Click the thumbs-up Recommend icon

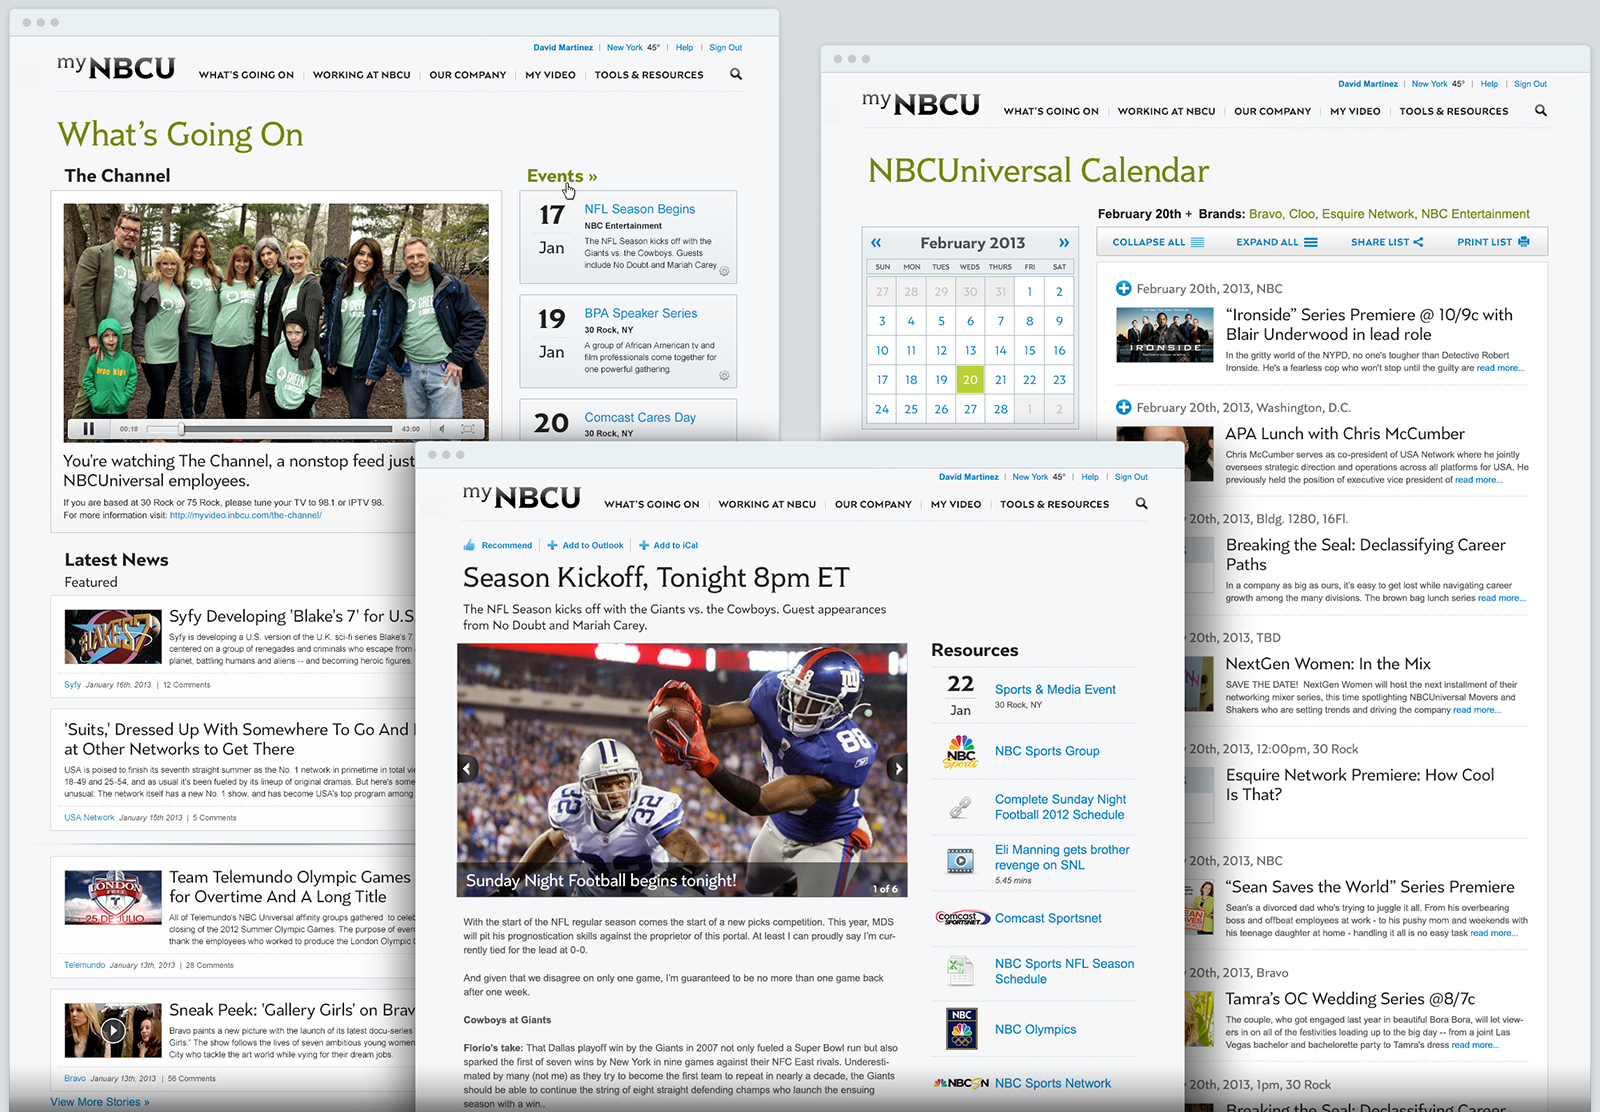click(469, 546)
